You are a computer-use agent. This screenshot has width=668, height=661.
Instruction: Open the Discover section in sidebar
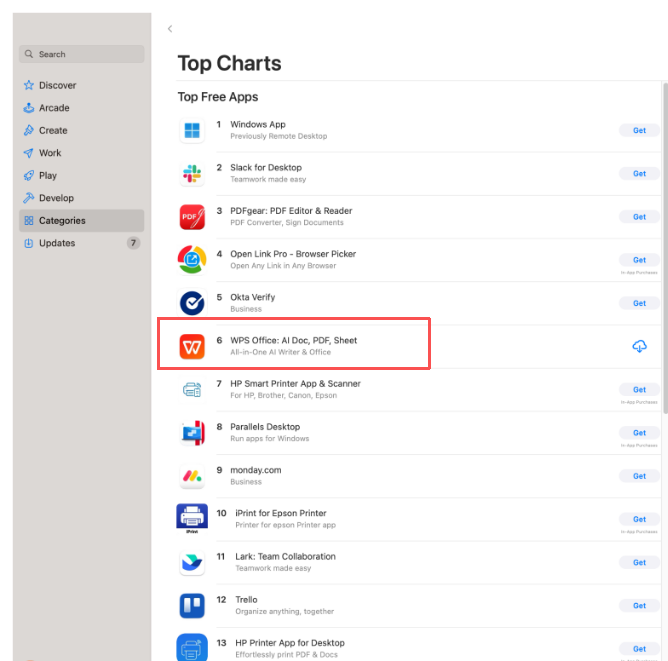tap(57, 86)
